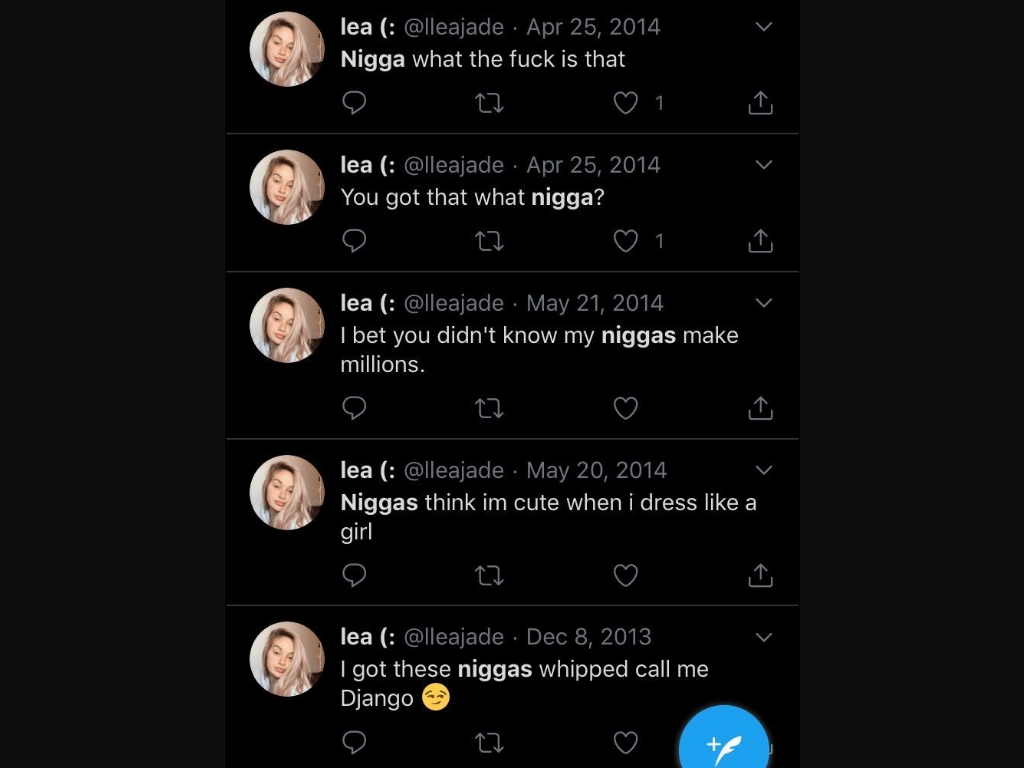1024x768 pixels.
Task: Open @lleajade handle on May 20 tweet
Action: 454,470
